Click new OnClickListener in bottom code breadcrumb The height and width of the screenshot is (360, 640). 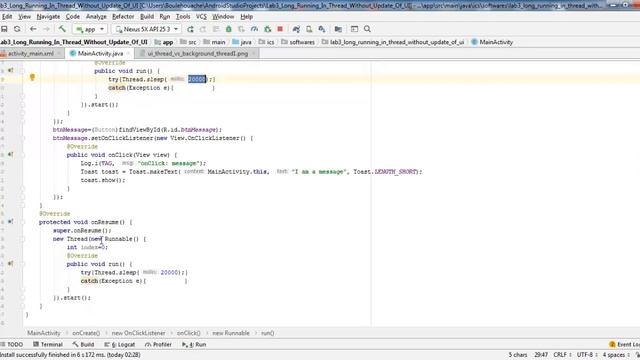tap(139, 333)
